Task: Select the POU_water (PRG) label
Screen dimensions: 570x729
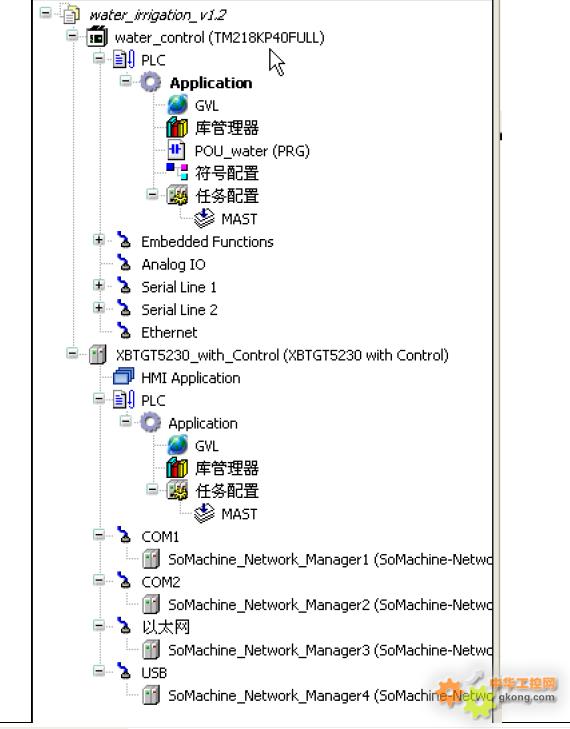Action: (252, 151)
